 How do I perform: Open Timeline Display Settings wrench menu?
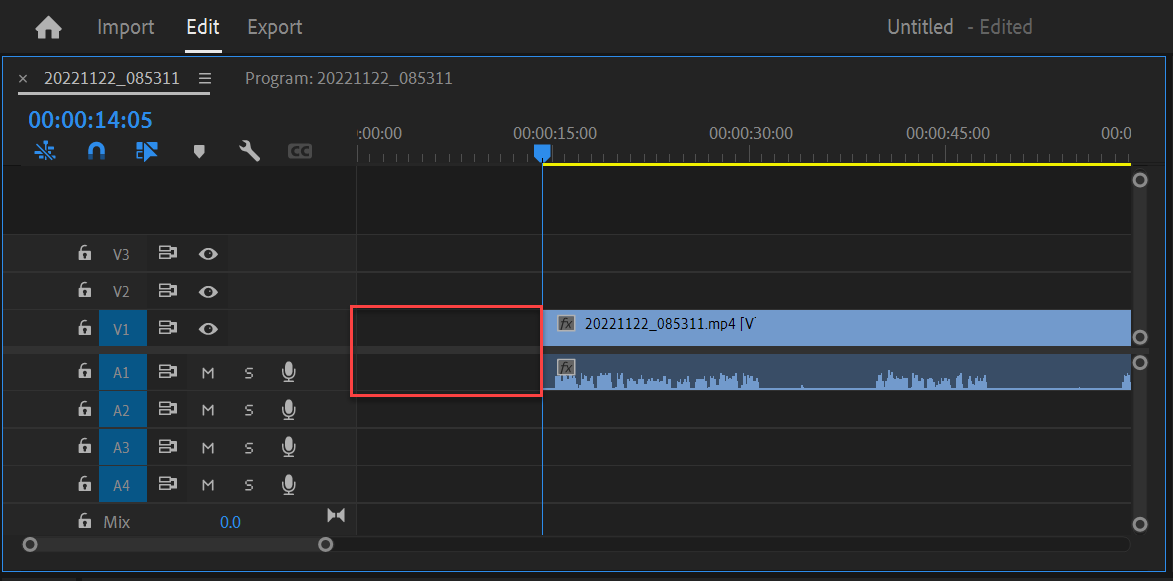click(249, 152)
